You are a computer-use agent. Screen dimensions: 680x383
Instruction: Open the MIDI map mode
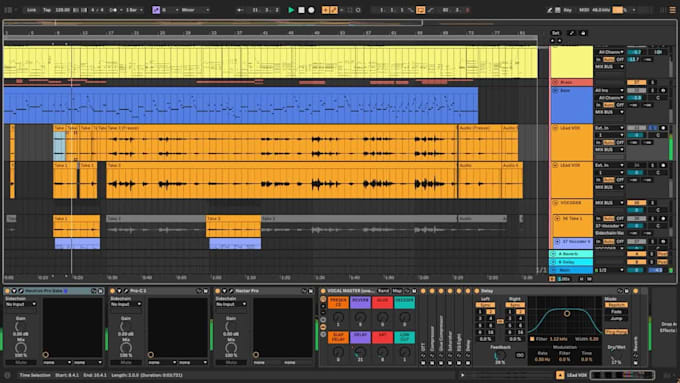click(584, 10)
